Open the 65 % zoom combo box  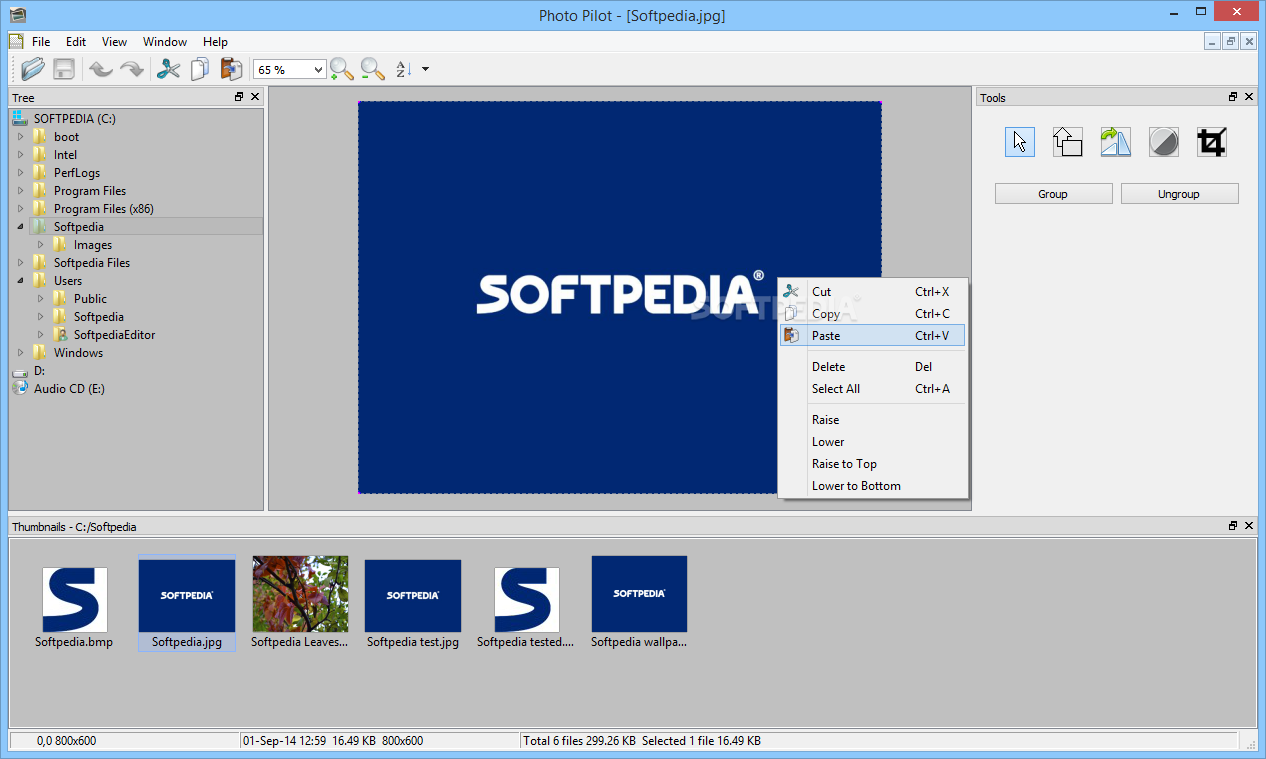click(290, 69)
